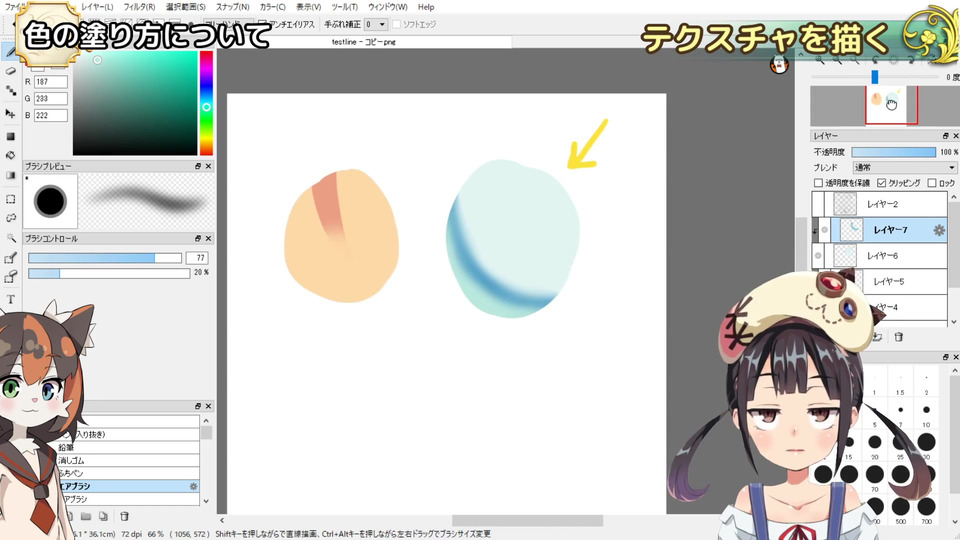Select the Eraser tool in the toolbox
960x540 pixels.
click(x=10, y=72)
